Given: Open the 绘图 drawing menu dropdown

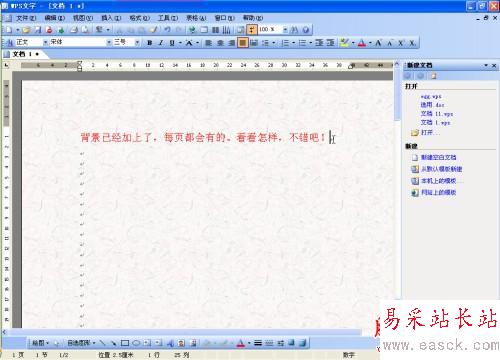Looking at the screenshot, I should [40, 343].
